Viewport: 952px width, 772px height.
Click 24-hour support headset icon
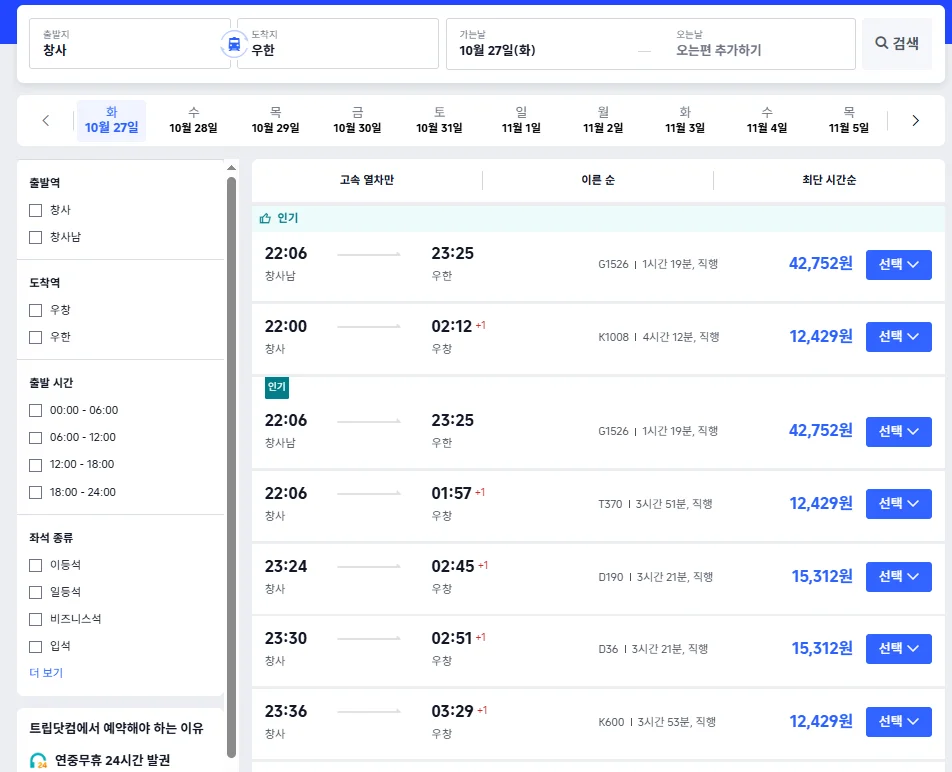(x=38, y=760)
